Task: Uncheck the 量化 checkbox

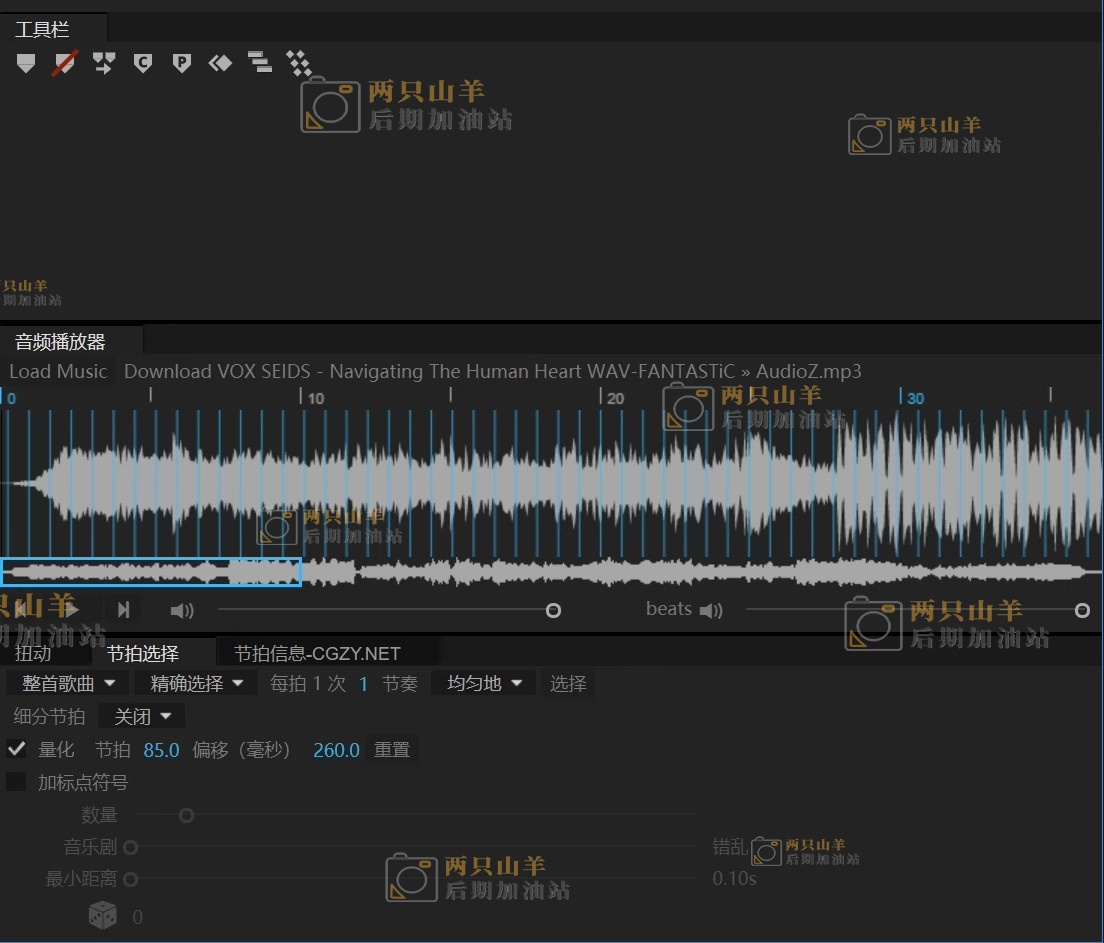Action: pyautogui.click(x=17, y=749)
